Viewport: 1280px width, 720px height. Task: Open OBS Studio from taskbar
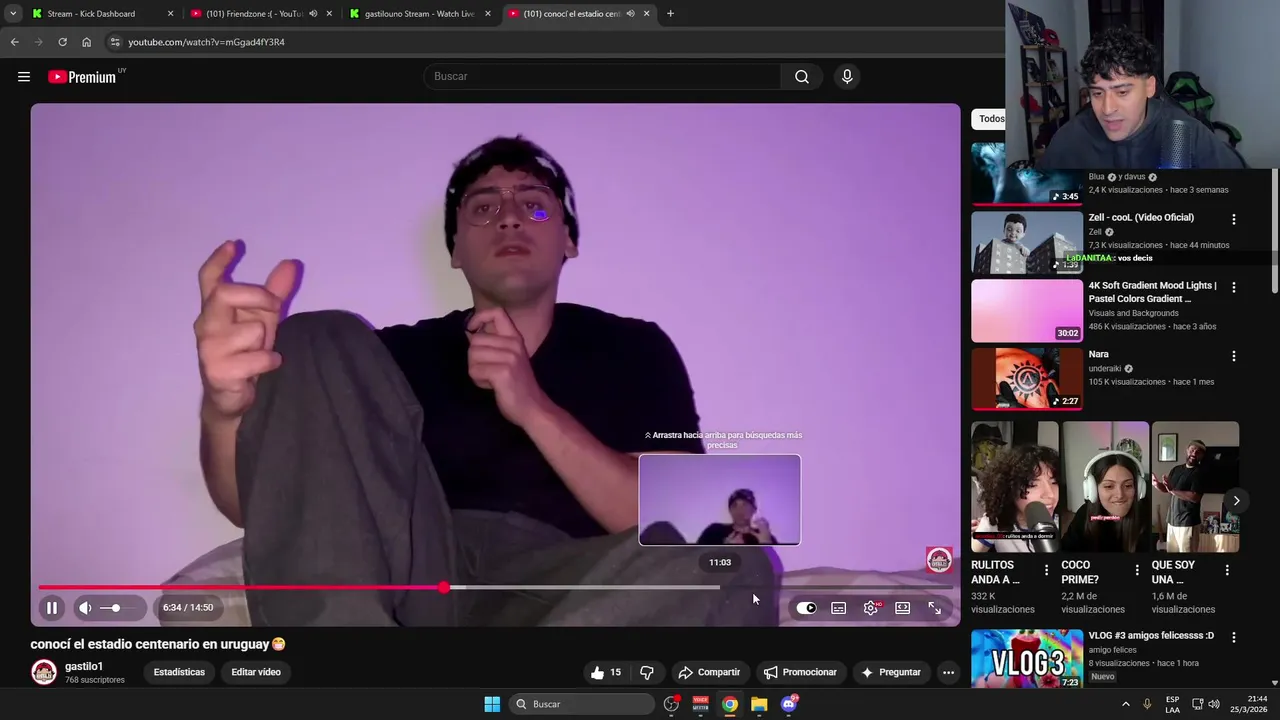pyautogui.click(x=671, y=704)
